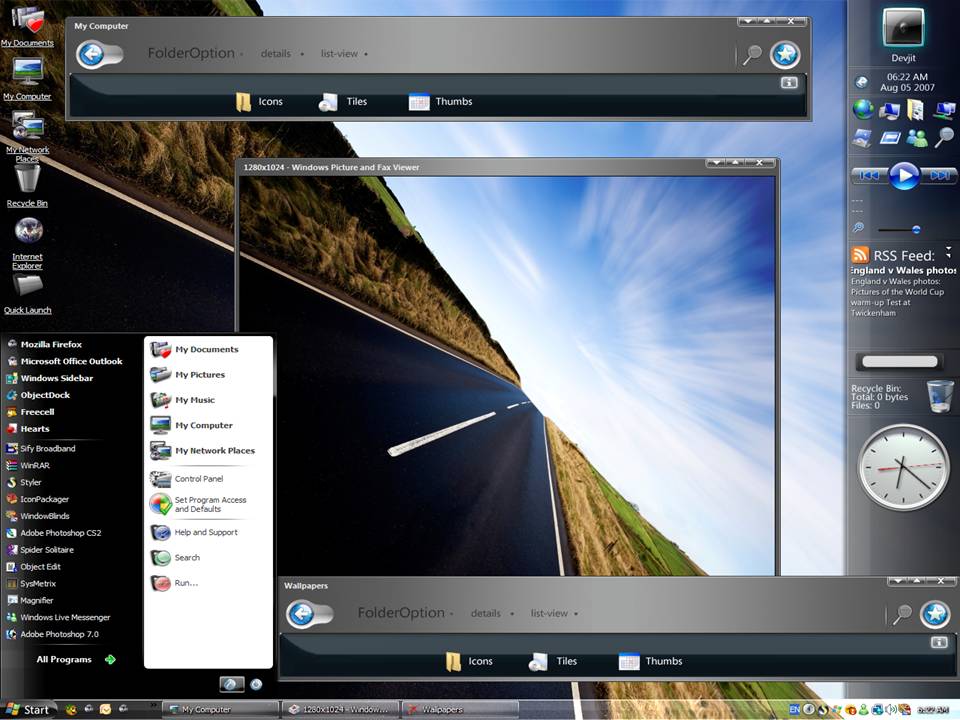The width and height of the screenshot is (960, 720).
Task: Click the Start button on taskbar
Action: [x=28, y=710]
